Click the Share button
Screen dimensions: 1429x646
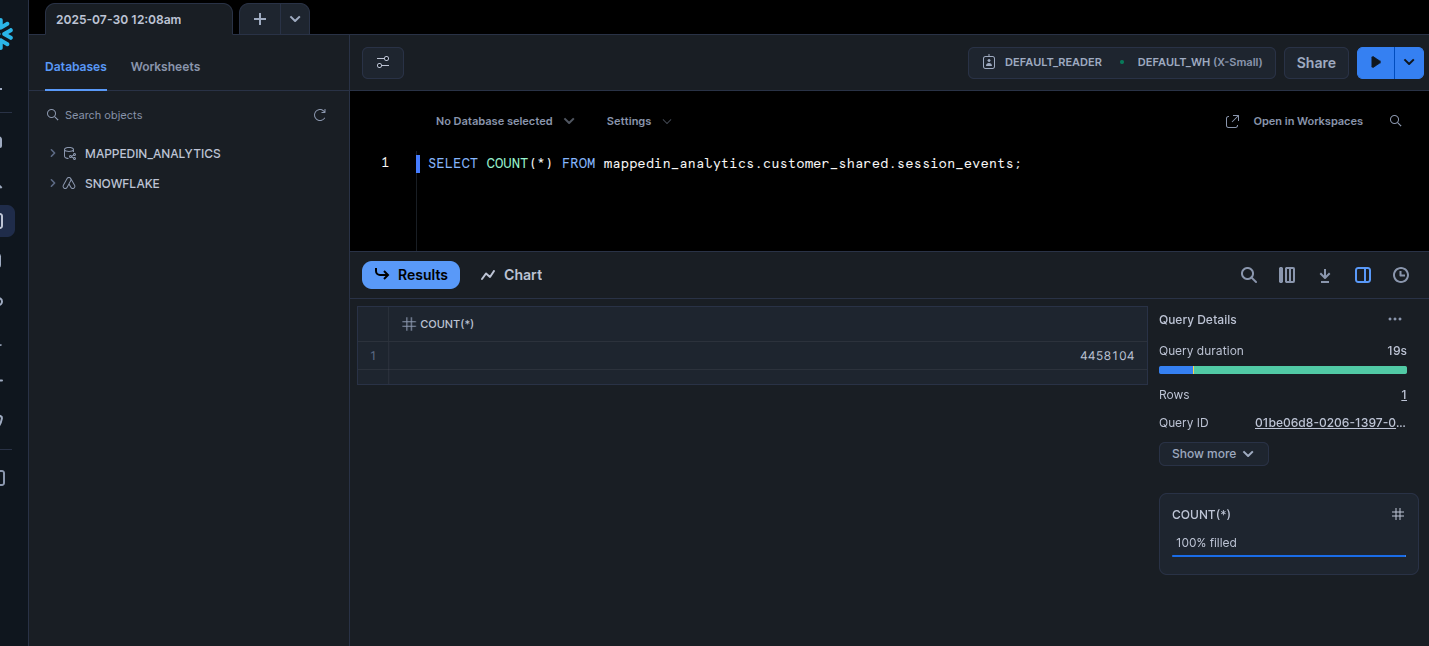point(1316,62)
